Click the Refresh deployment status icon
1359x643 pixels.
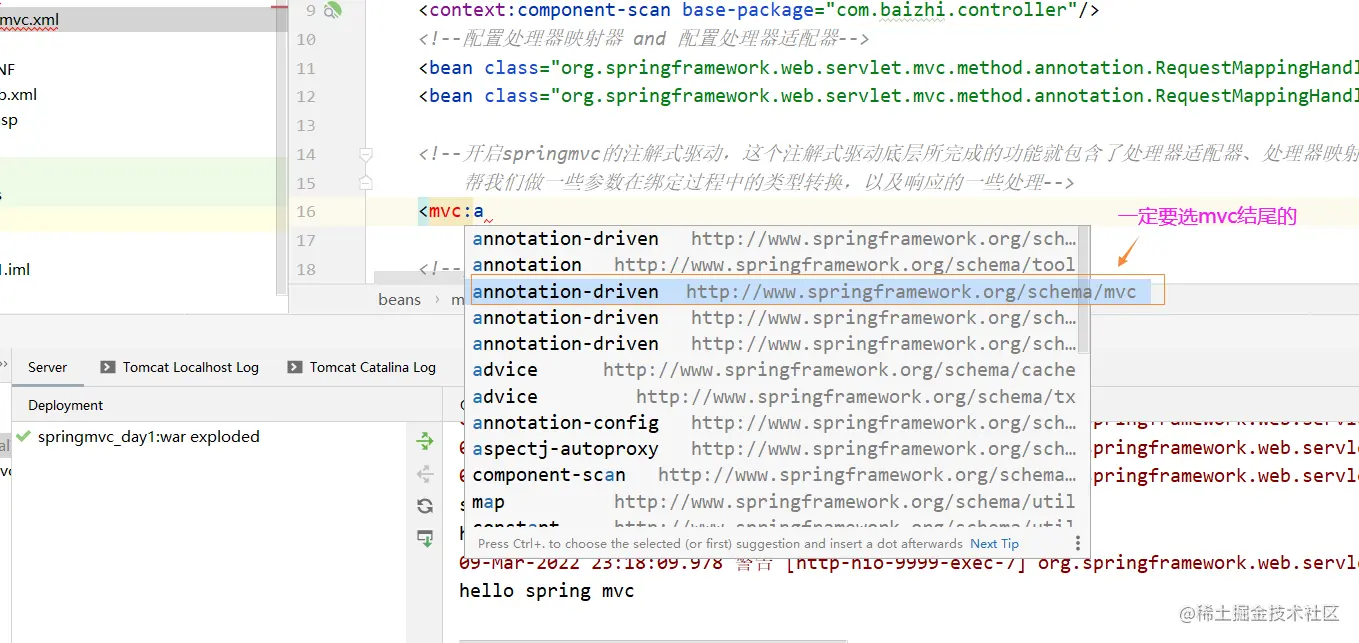coord(425,506)
